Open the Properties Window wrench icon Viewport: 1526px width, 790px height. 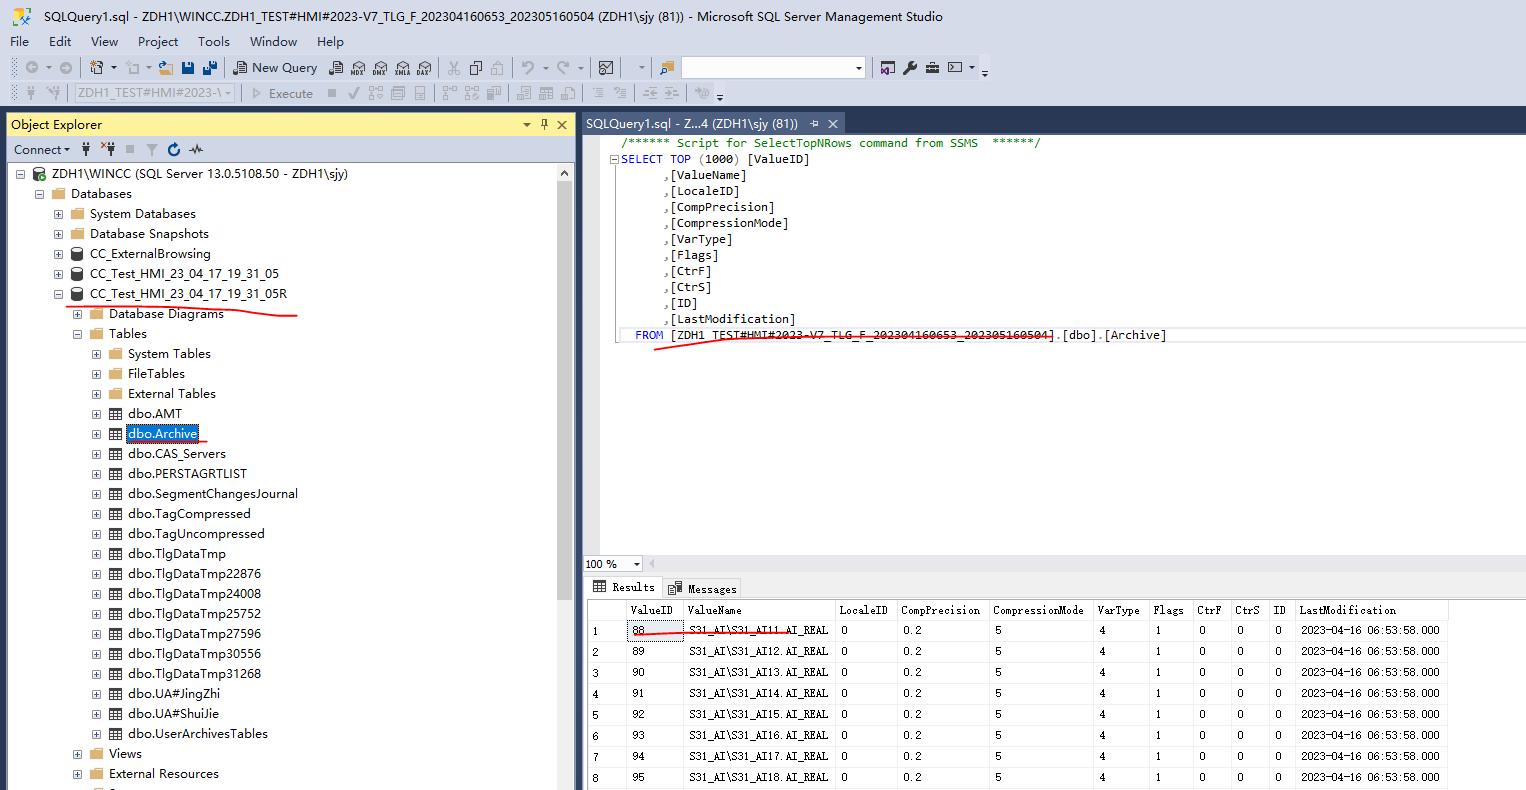910,68
